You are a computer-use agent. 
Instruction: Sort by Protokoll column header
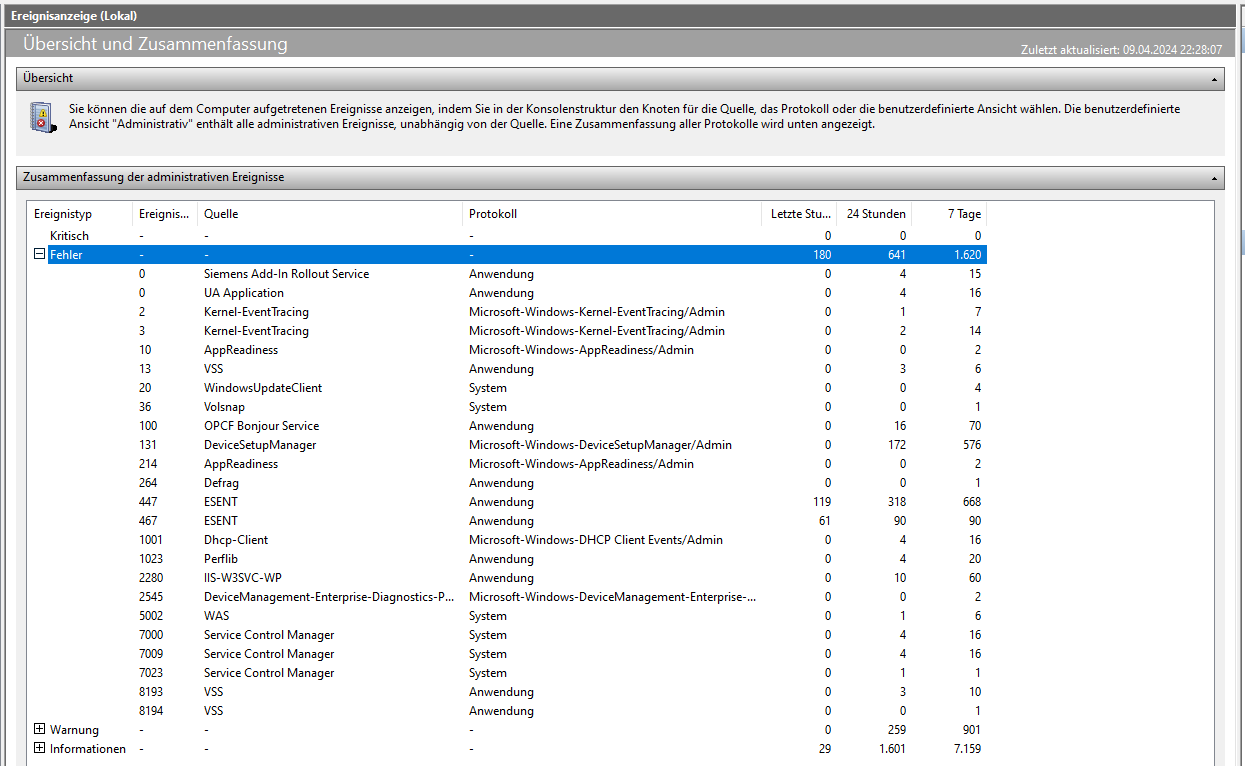pos(611,214)
